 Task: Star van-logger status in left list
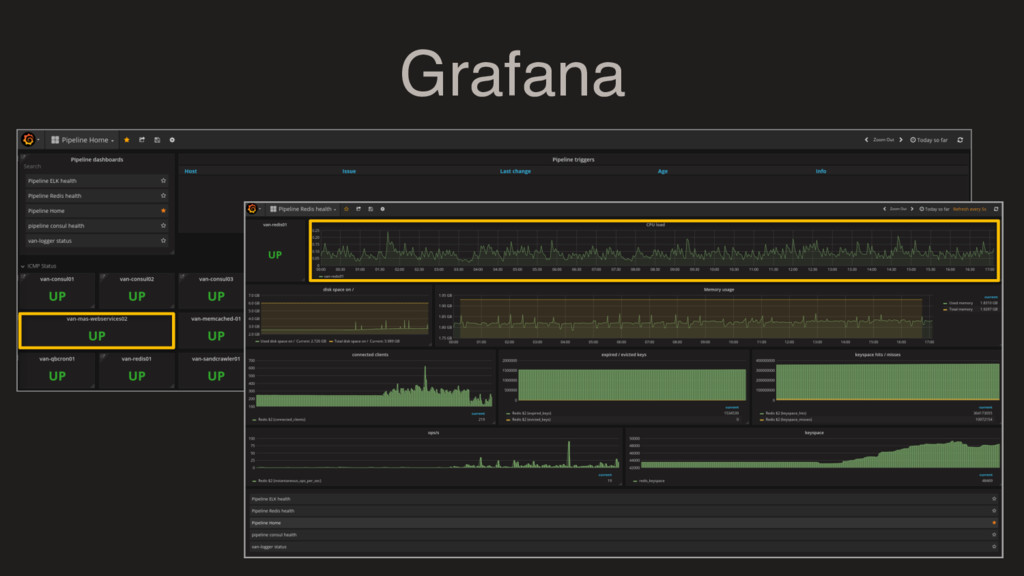point(163,241)
